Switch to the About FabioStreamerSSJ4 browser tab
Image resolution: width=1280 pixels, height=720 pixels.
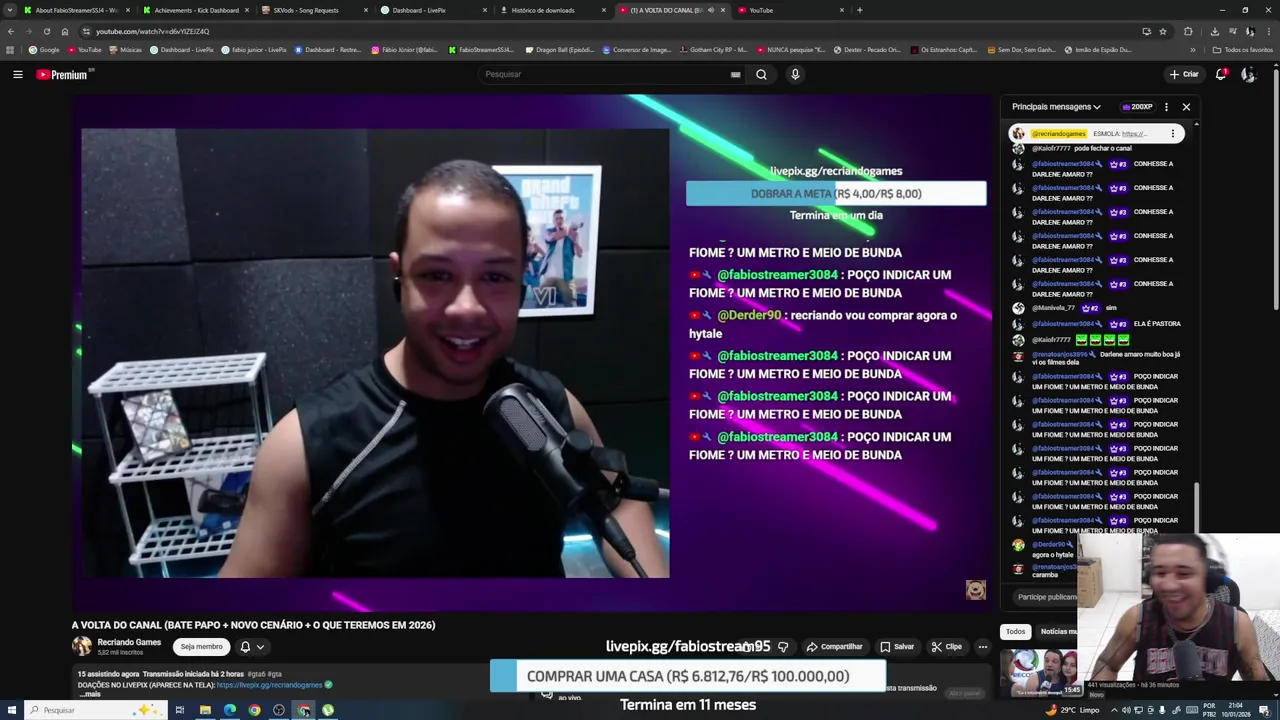click(x=75, y=10)
